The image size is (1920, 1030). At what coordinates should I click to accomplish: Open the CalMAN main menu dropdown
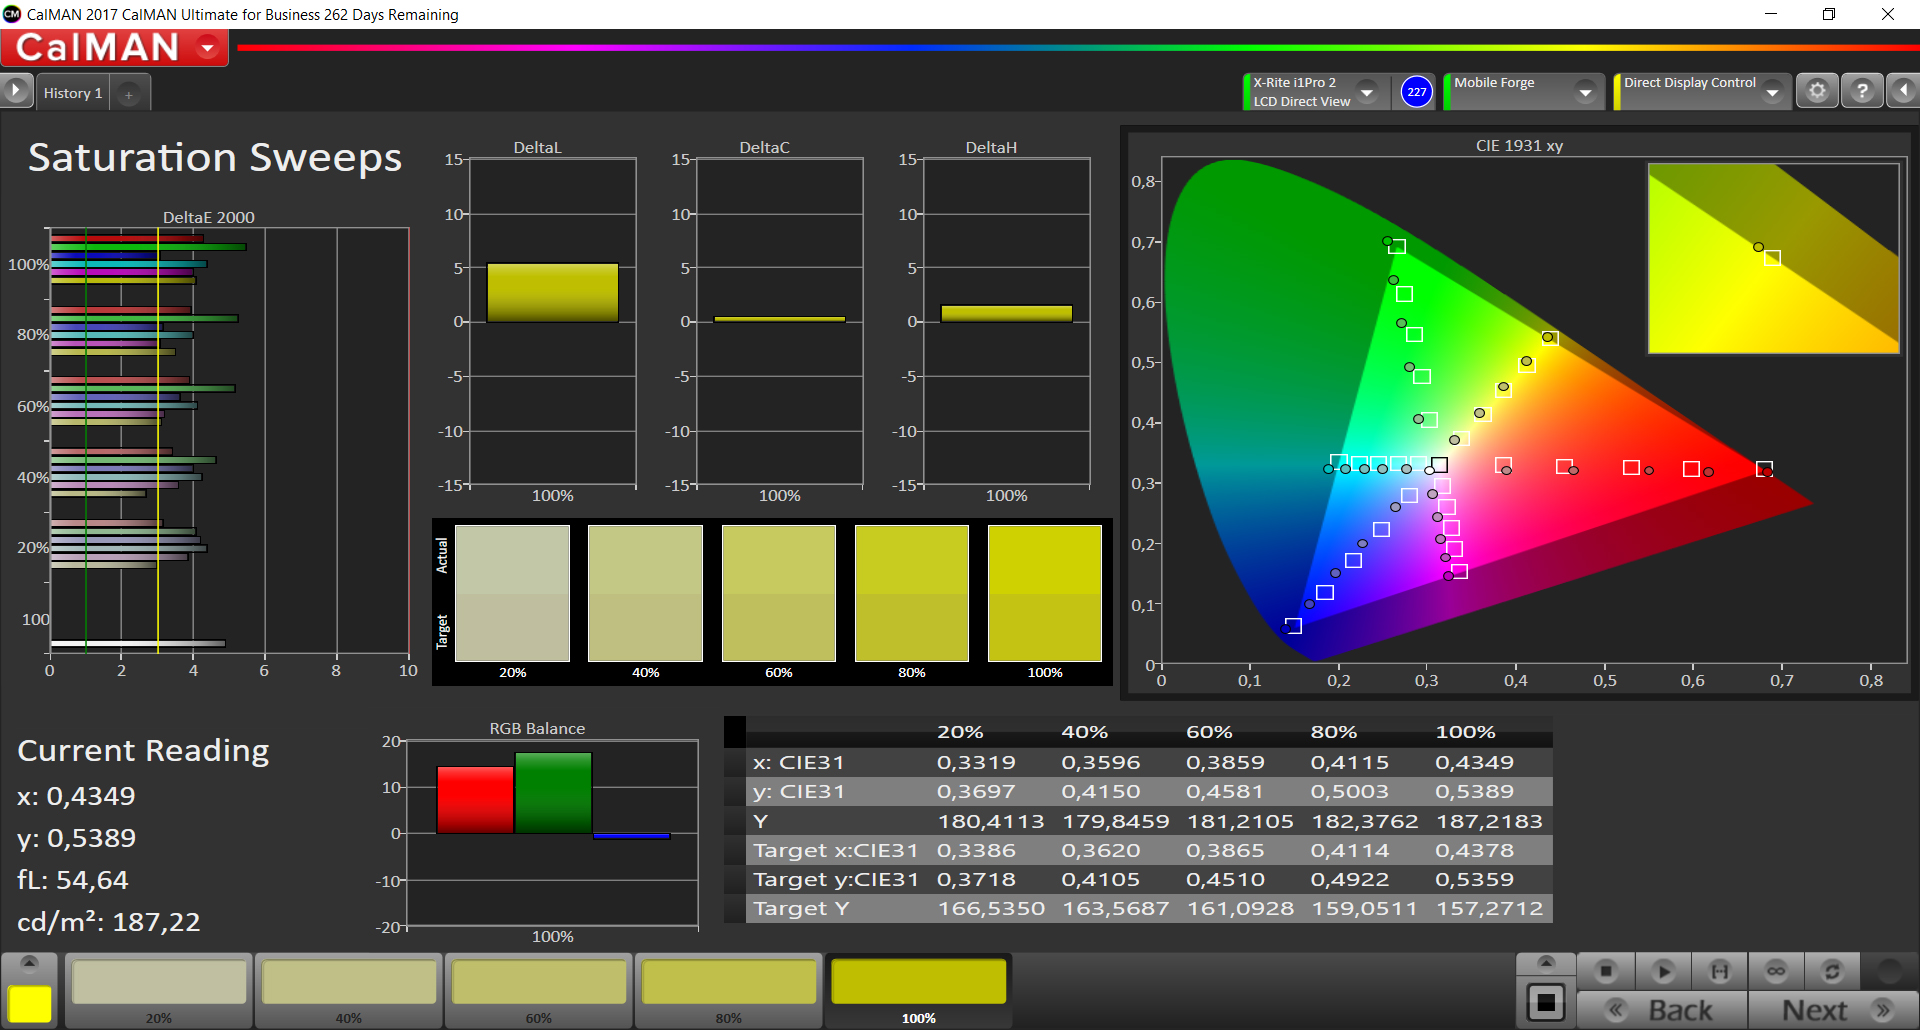[208, 47]
